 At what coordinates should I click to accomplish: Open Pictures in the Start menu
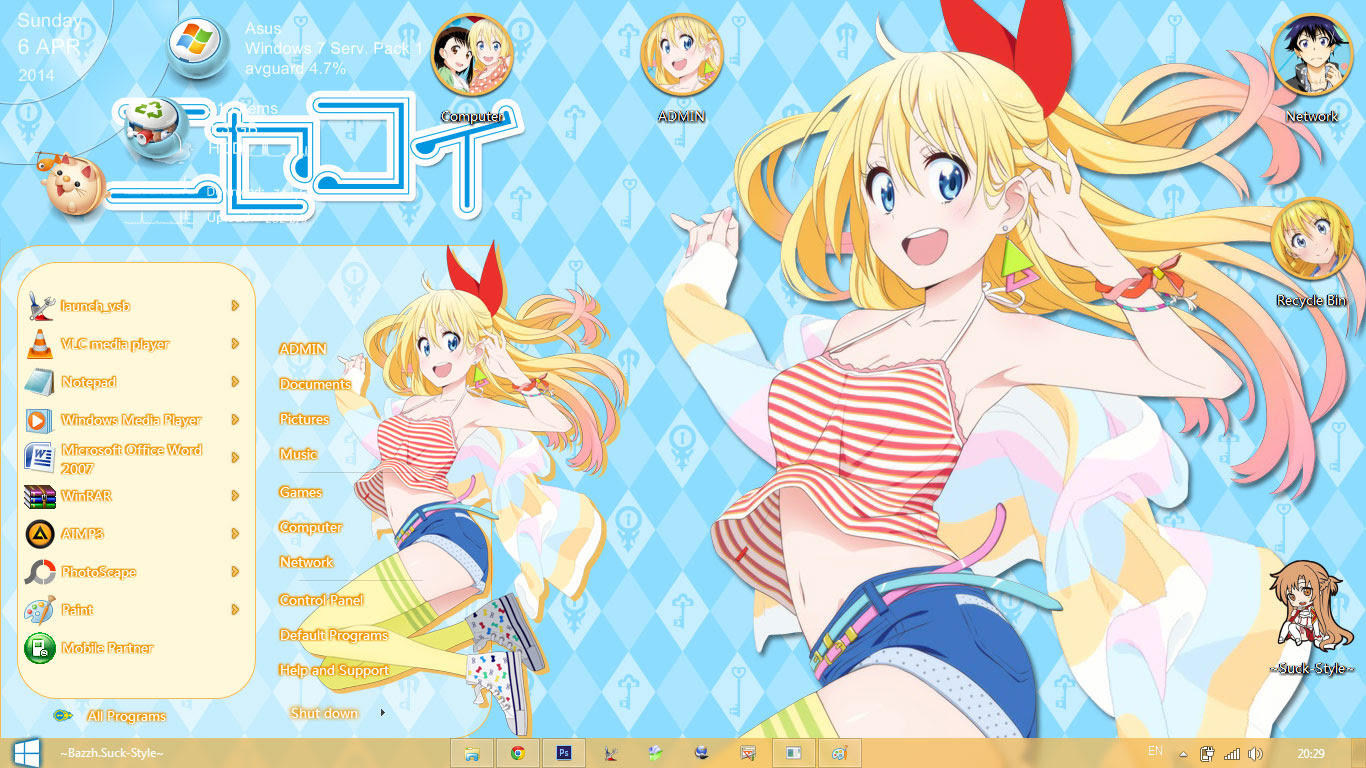click(x=304, y=420)
